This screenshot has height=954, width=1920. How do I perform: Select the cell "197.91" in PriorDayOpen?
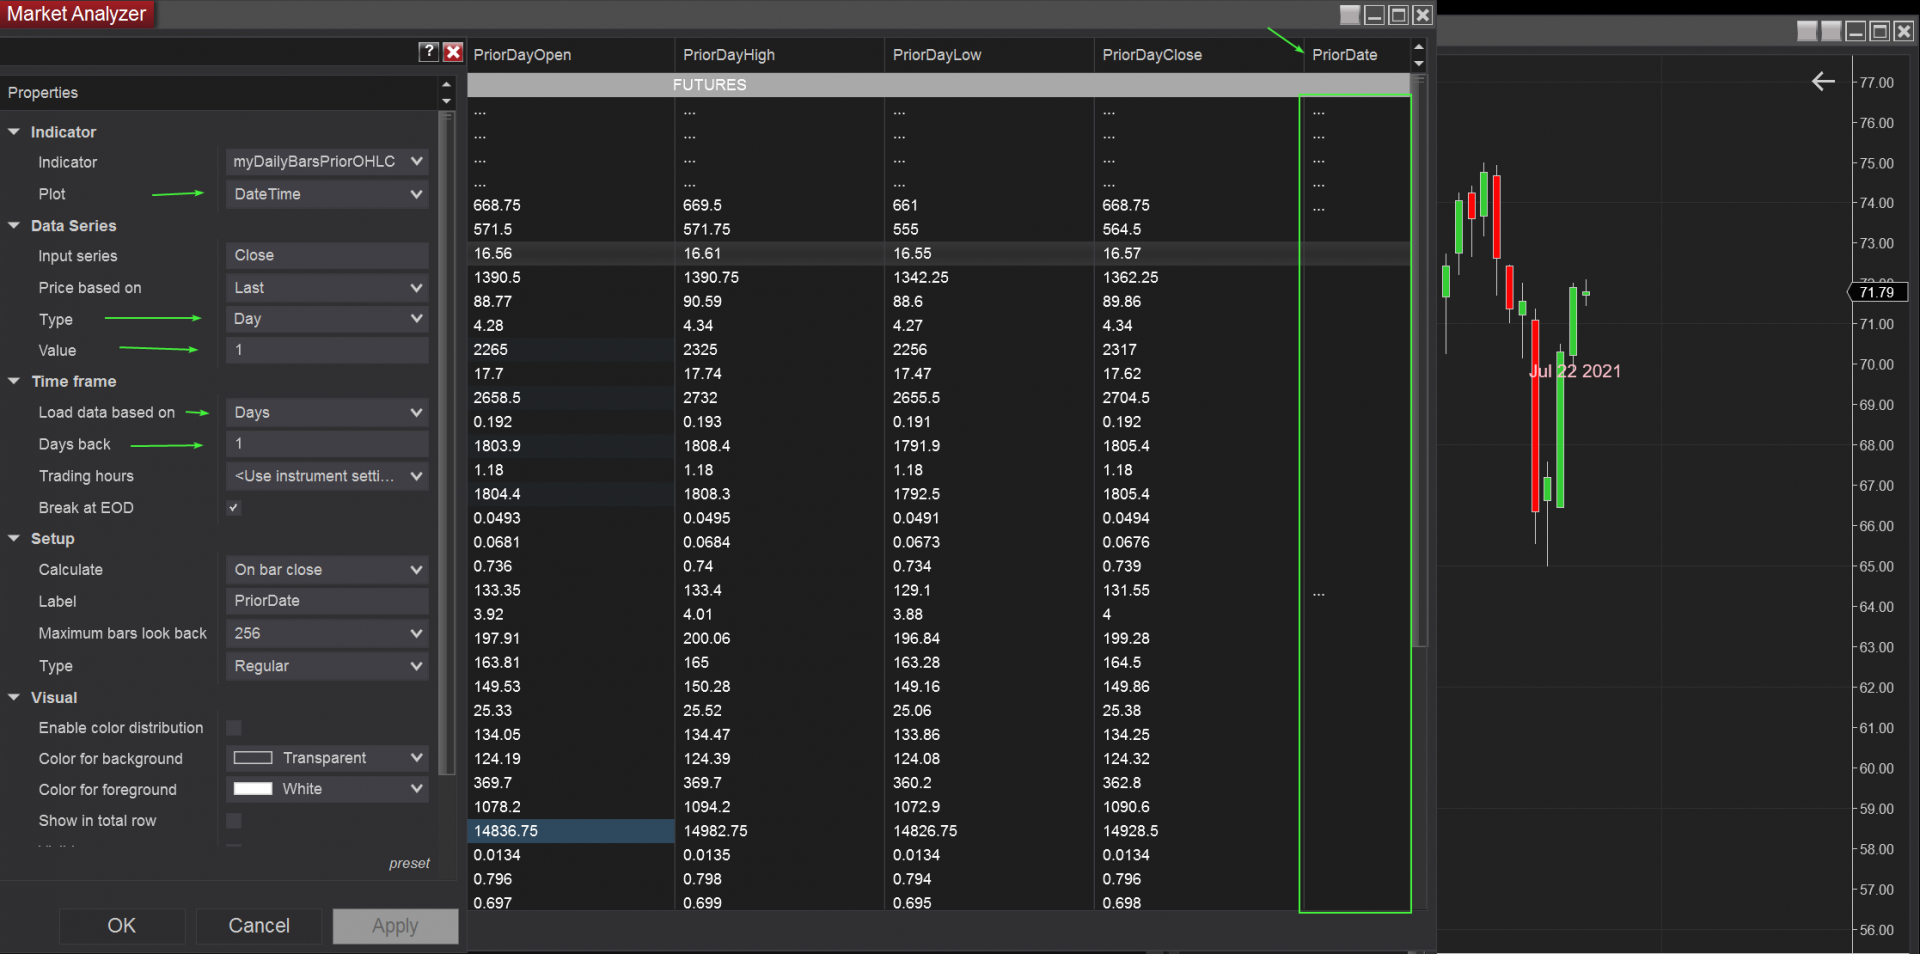pyautogui.click(x=571, y=638)
